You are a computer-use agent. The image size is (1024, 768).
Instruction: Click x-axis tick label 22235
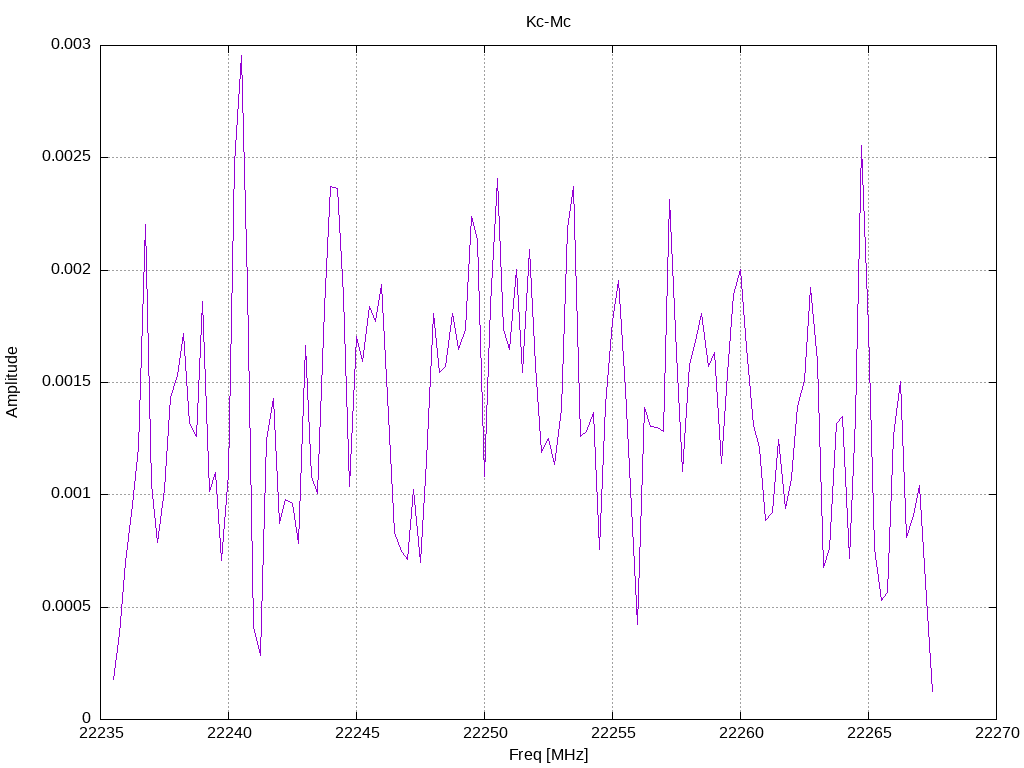(101, 733)
